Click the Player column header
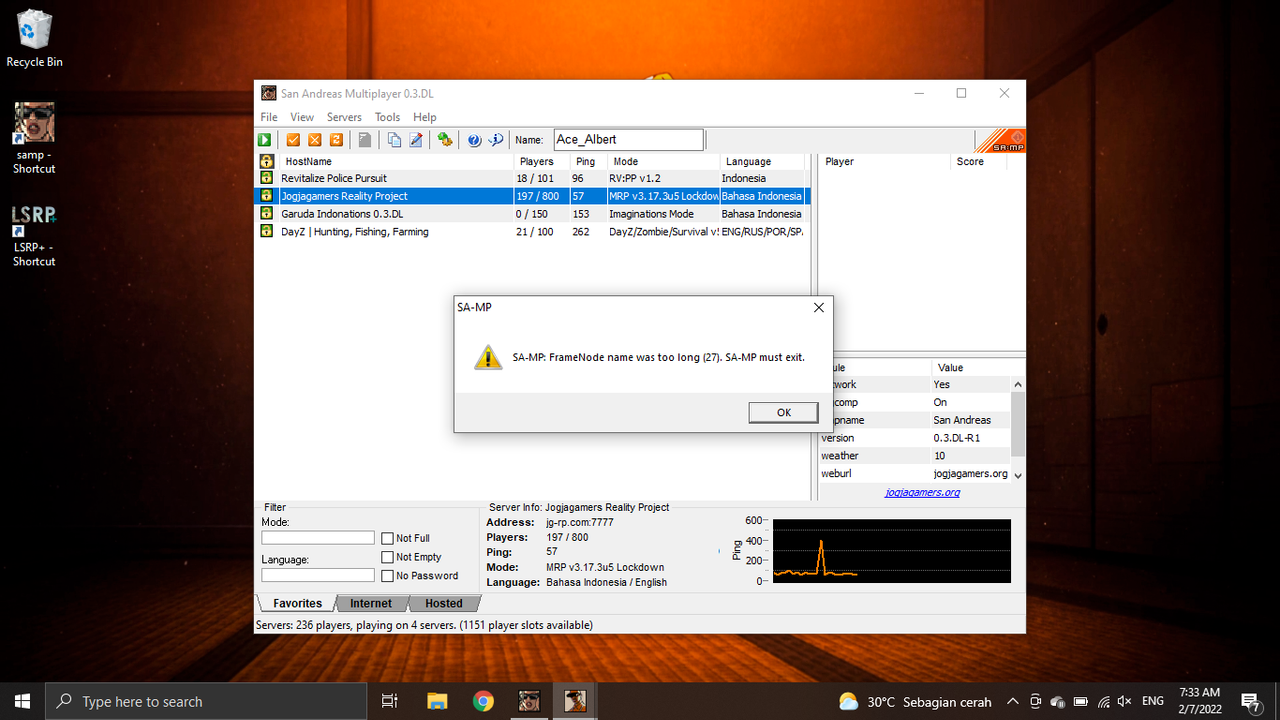1280x720 pixels. (885, 161)
